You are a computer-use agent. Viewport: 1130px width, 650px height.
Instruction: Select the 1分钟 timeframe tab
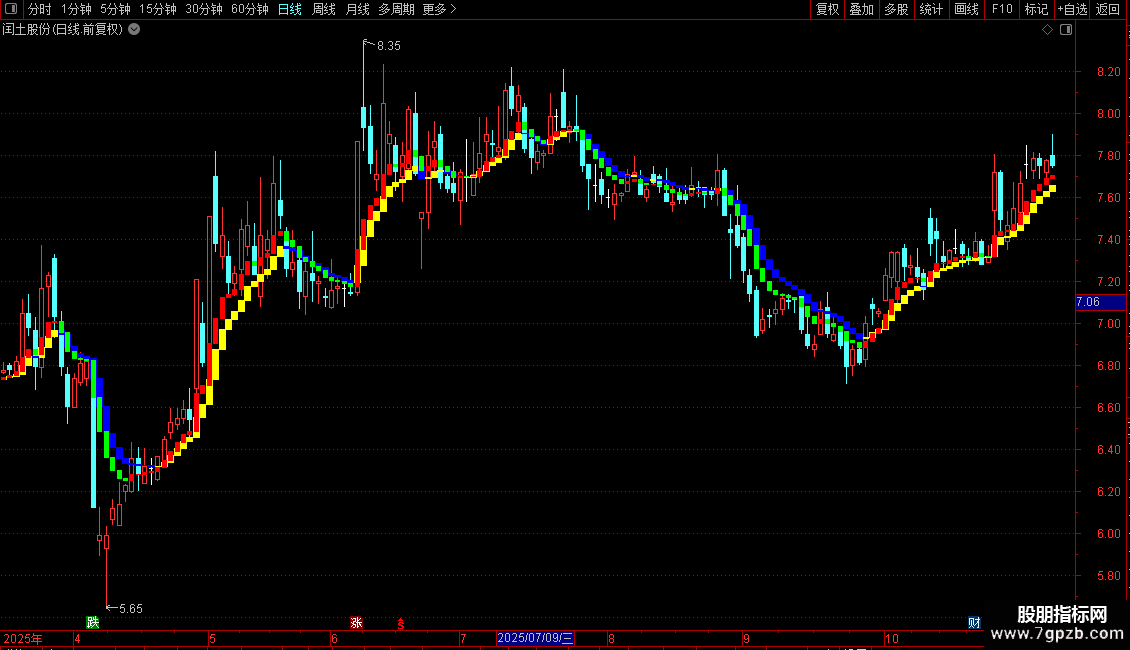pos(76,9)
